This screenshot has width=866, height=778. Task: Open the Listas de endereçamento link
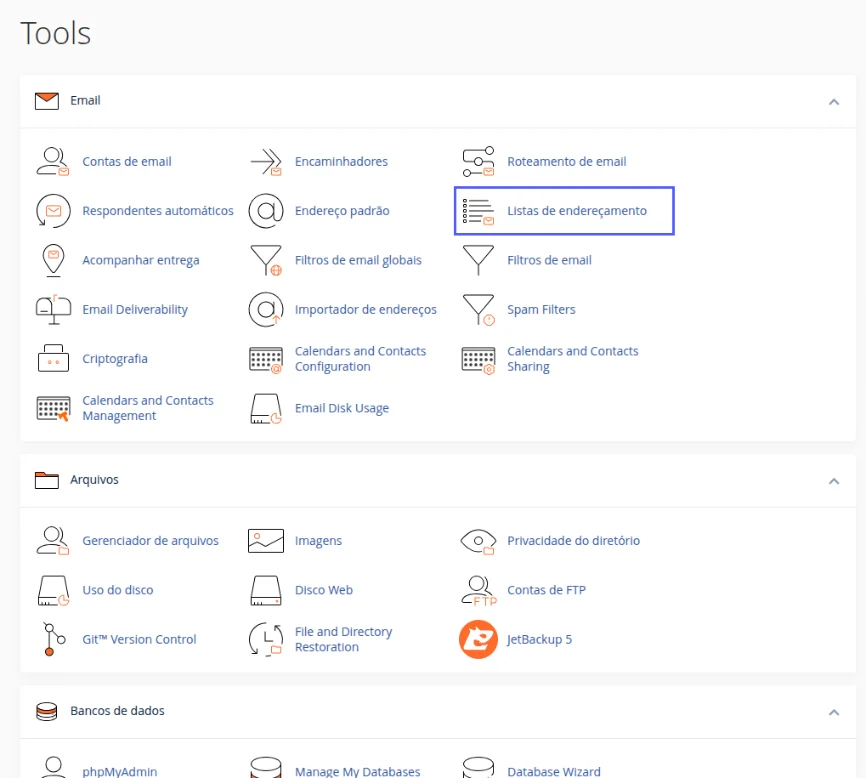pyautogui.click(x=577, y=211)
